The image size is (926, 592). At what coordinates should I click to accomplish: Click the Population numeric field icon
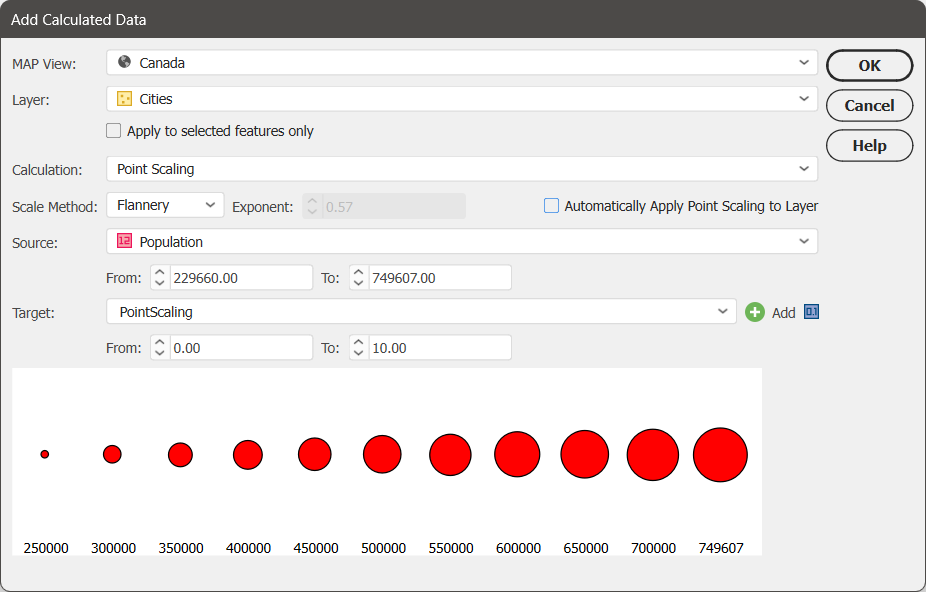(x=124, y=241)
